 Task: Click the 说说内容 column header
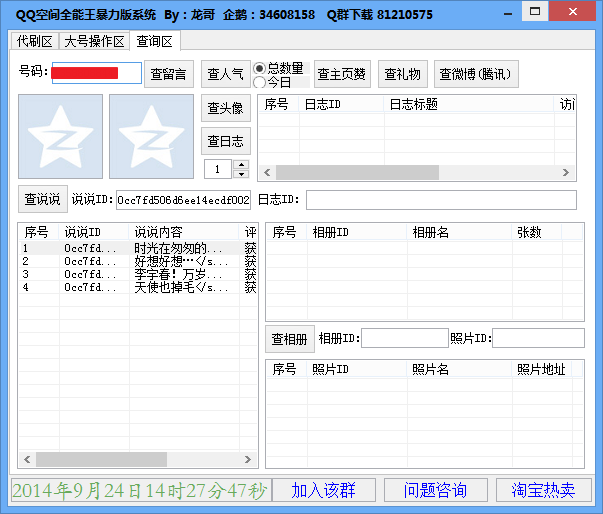point(184,232)
